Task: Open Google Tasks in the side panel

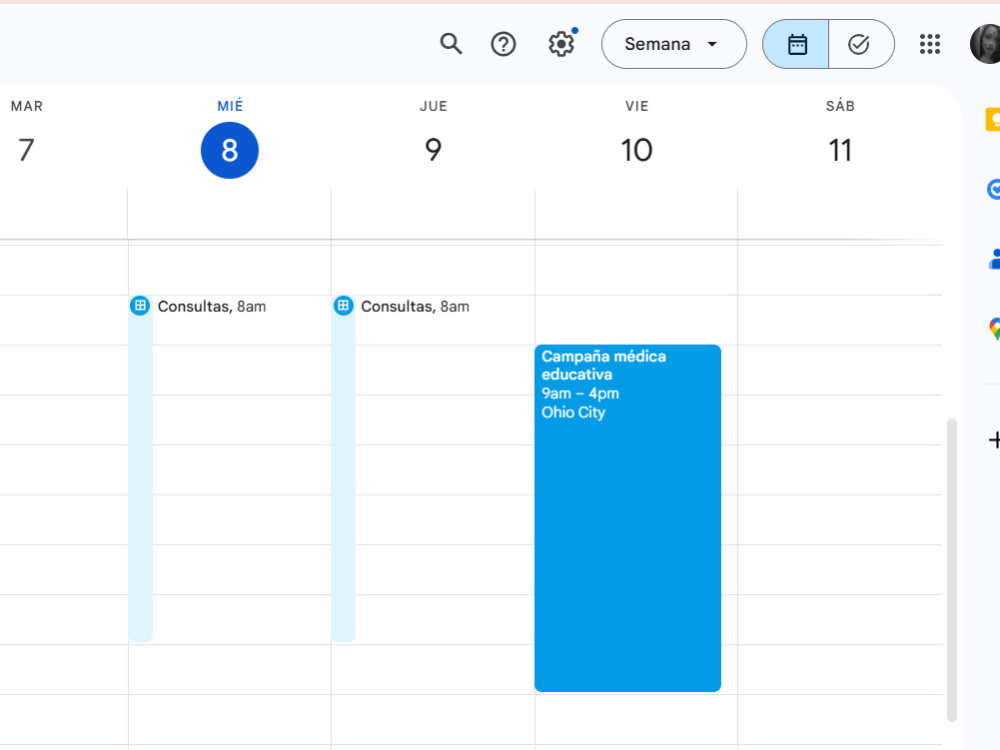Action: [x=993, y=189]
